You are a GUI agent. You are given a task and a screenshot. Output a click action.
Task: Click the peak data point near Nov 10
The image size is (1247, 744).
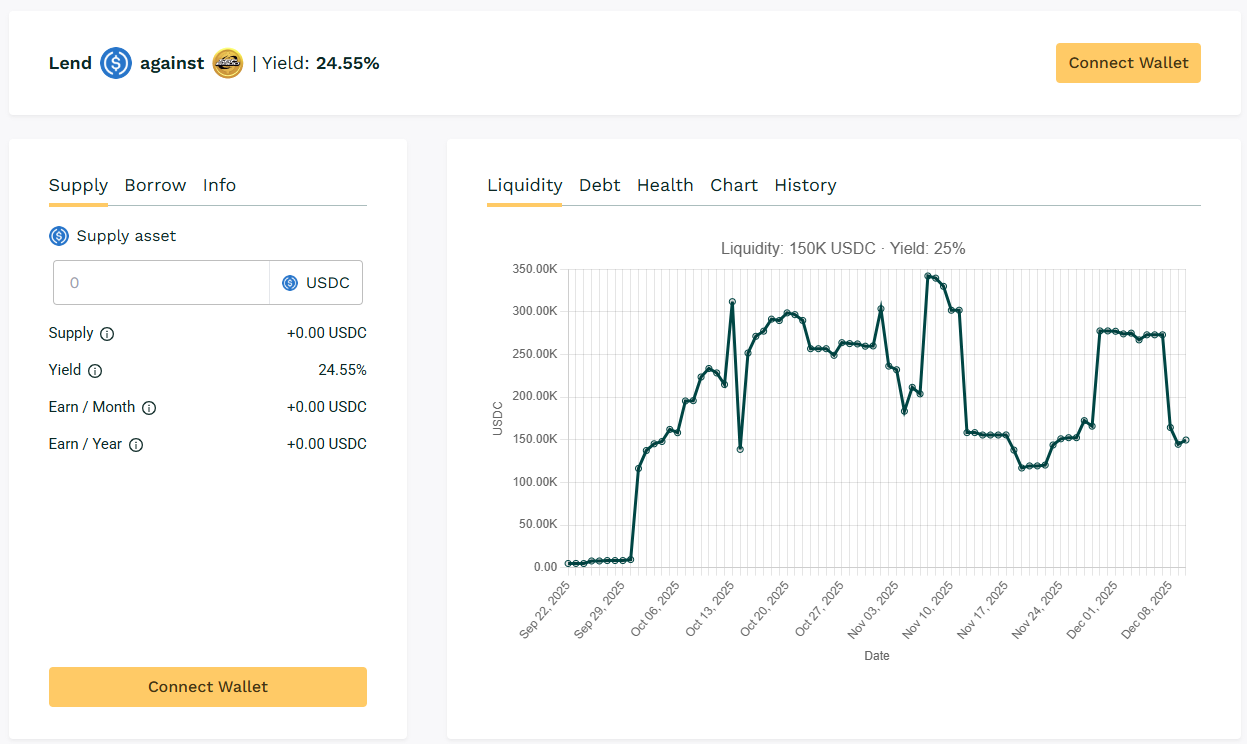928,276
